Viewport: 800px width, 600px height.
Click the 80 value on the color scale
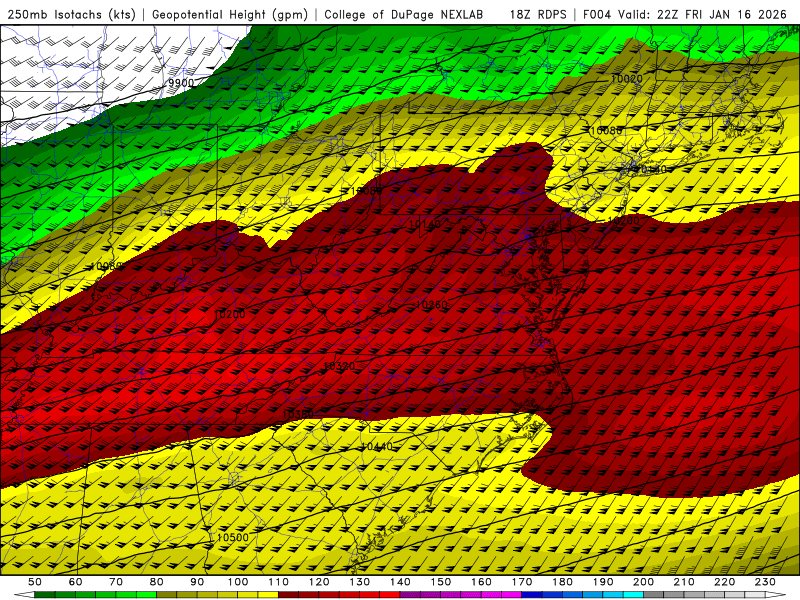[x=156, y=582]
